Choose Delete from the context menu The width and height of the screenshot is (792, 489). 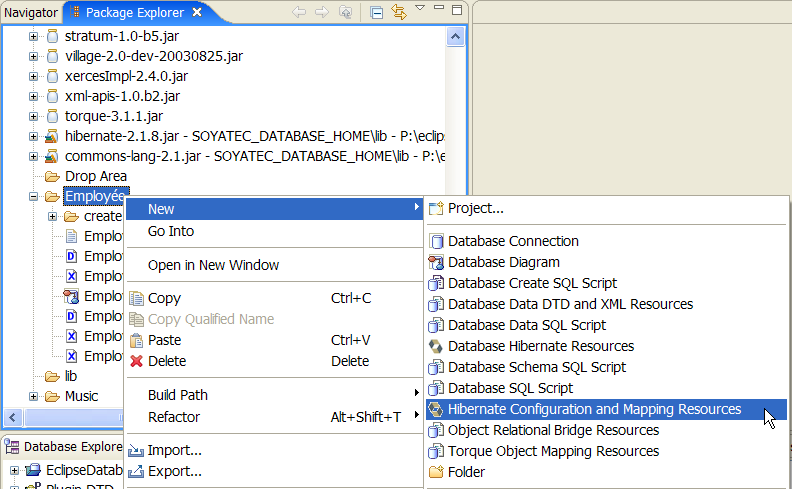click(273, 361)
